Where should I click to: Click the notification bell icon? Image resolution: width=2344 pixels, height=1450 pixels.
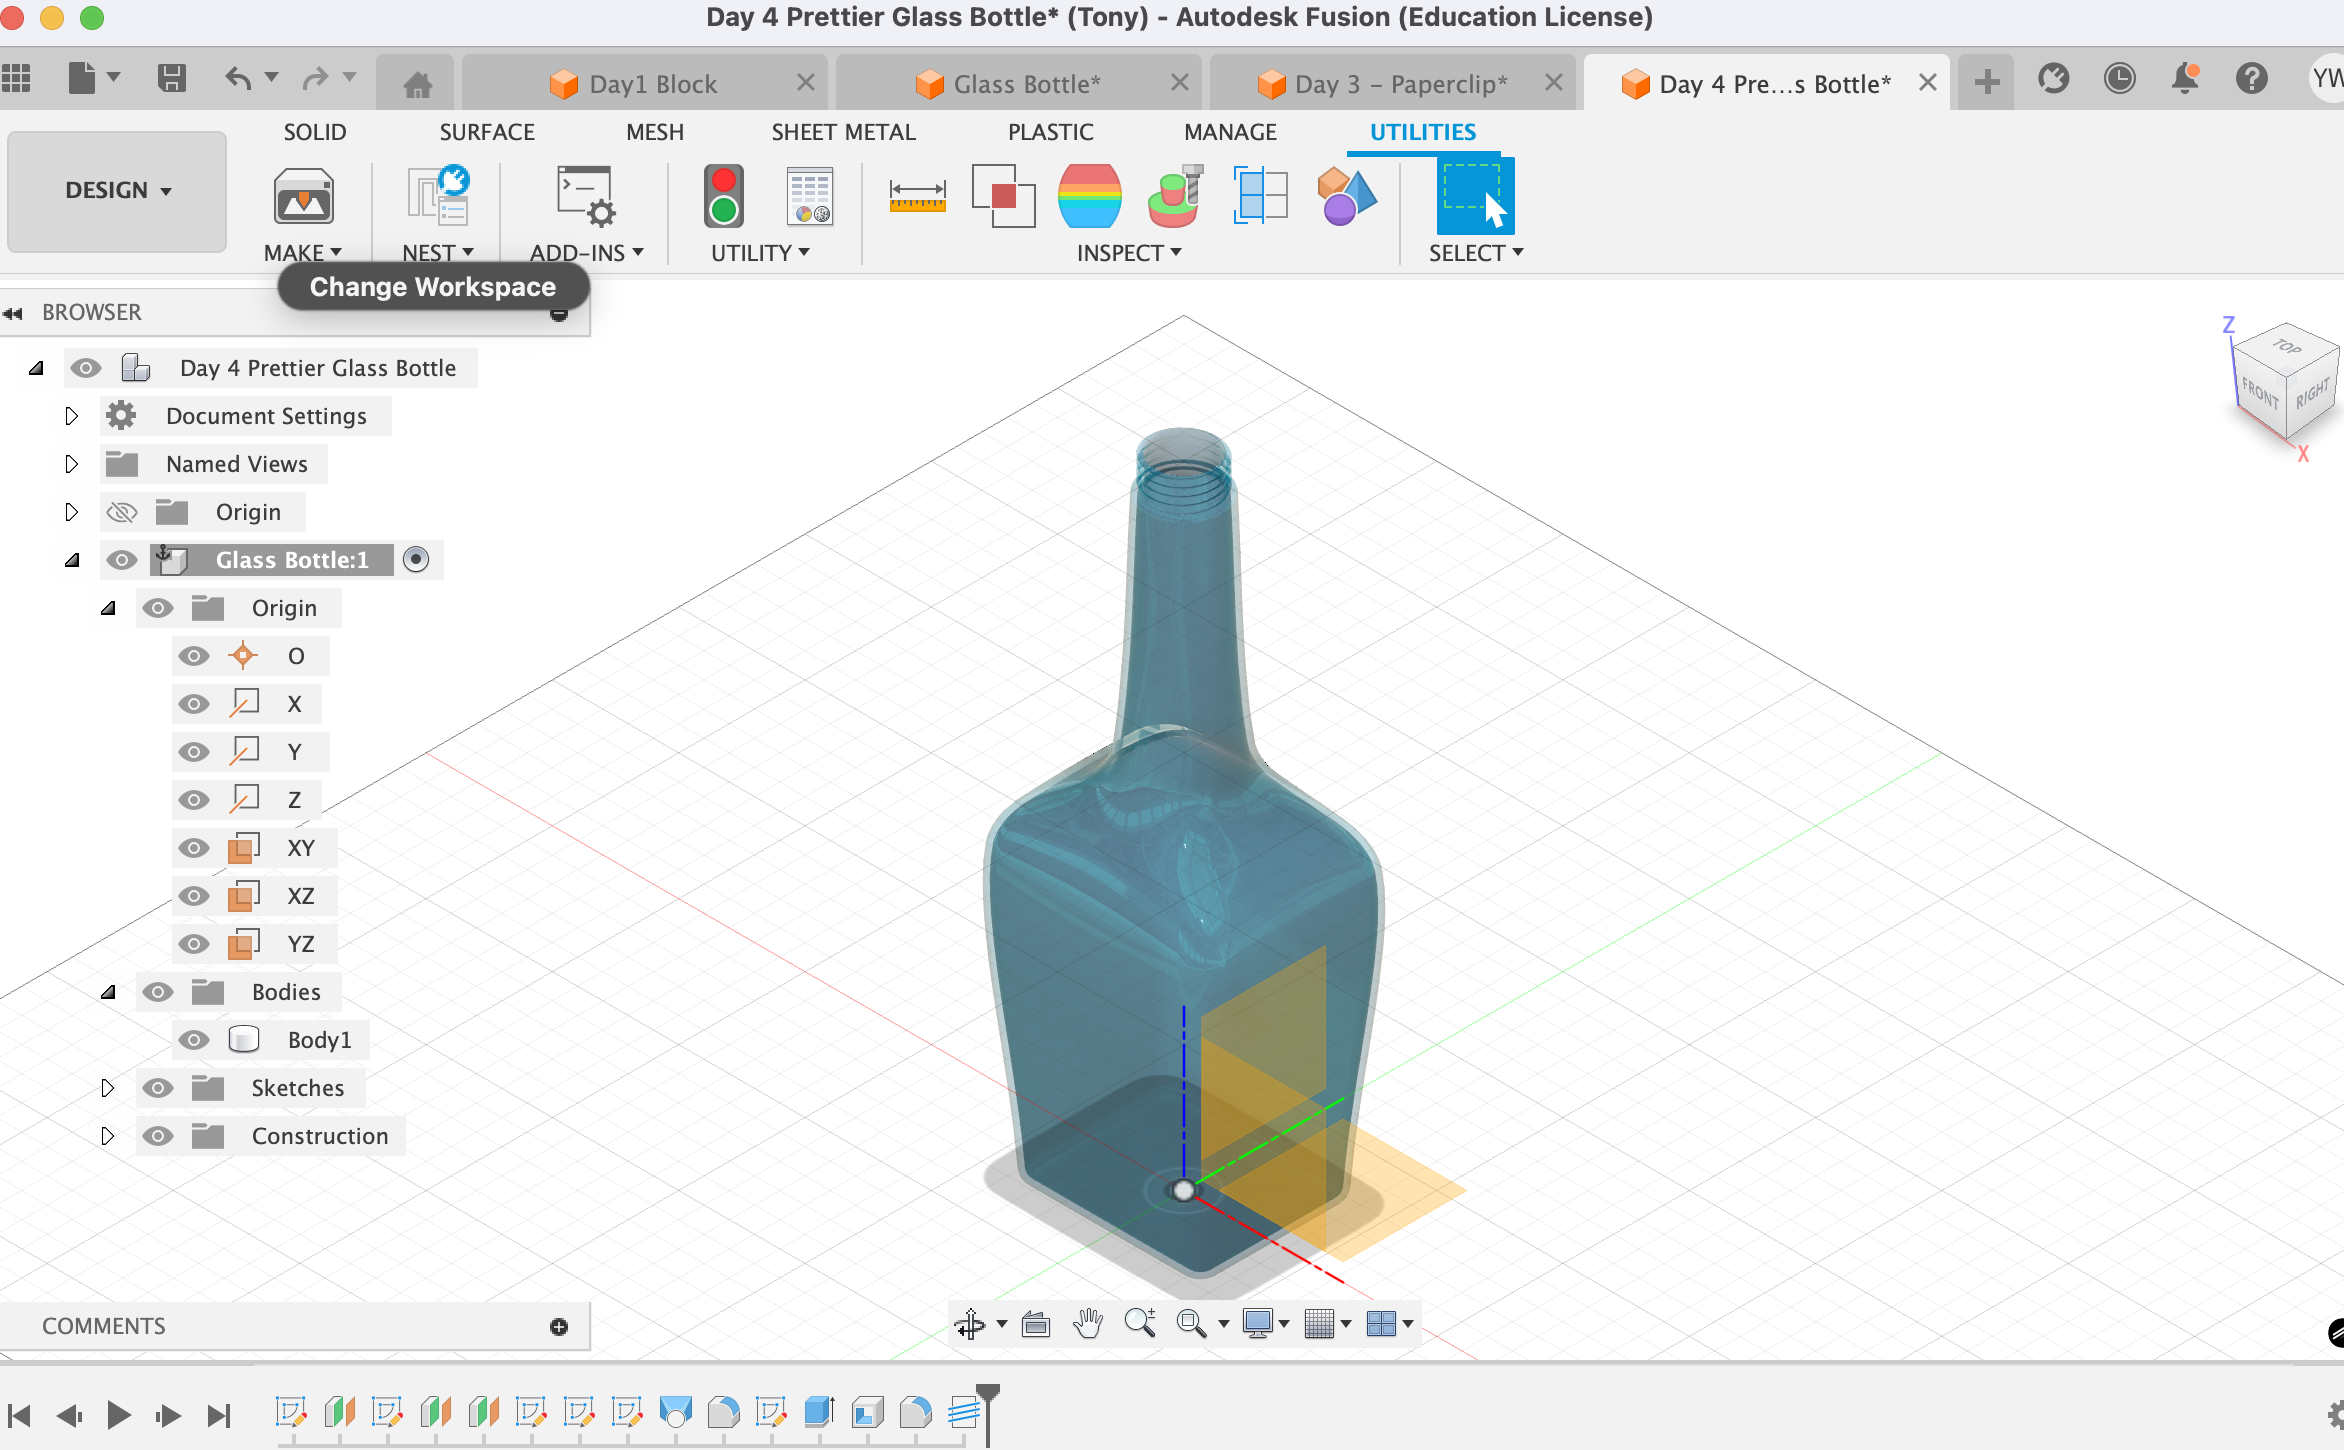pos(2185,79)
